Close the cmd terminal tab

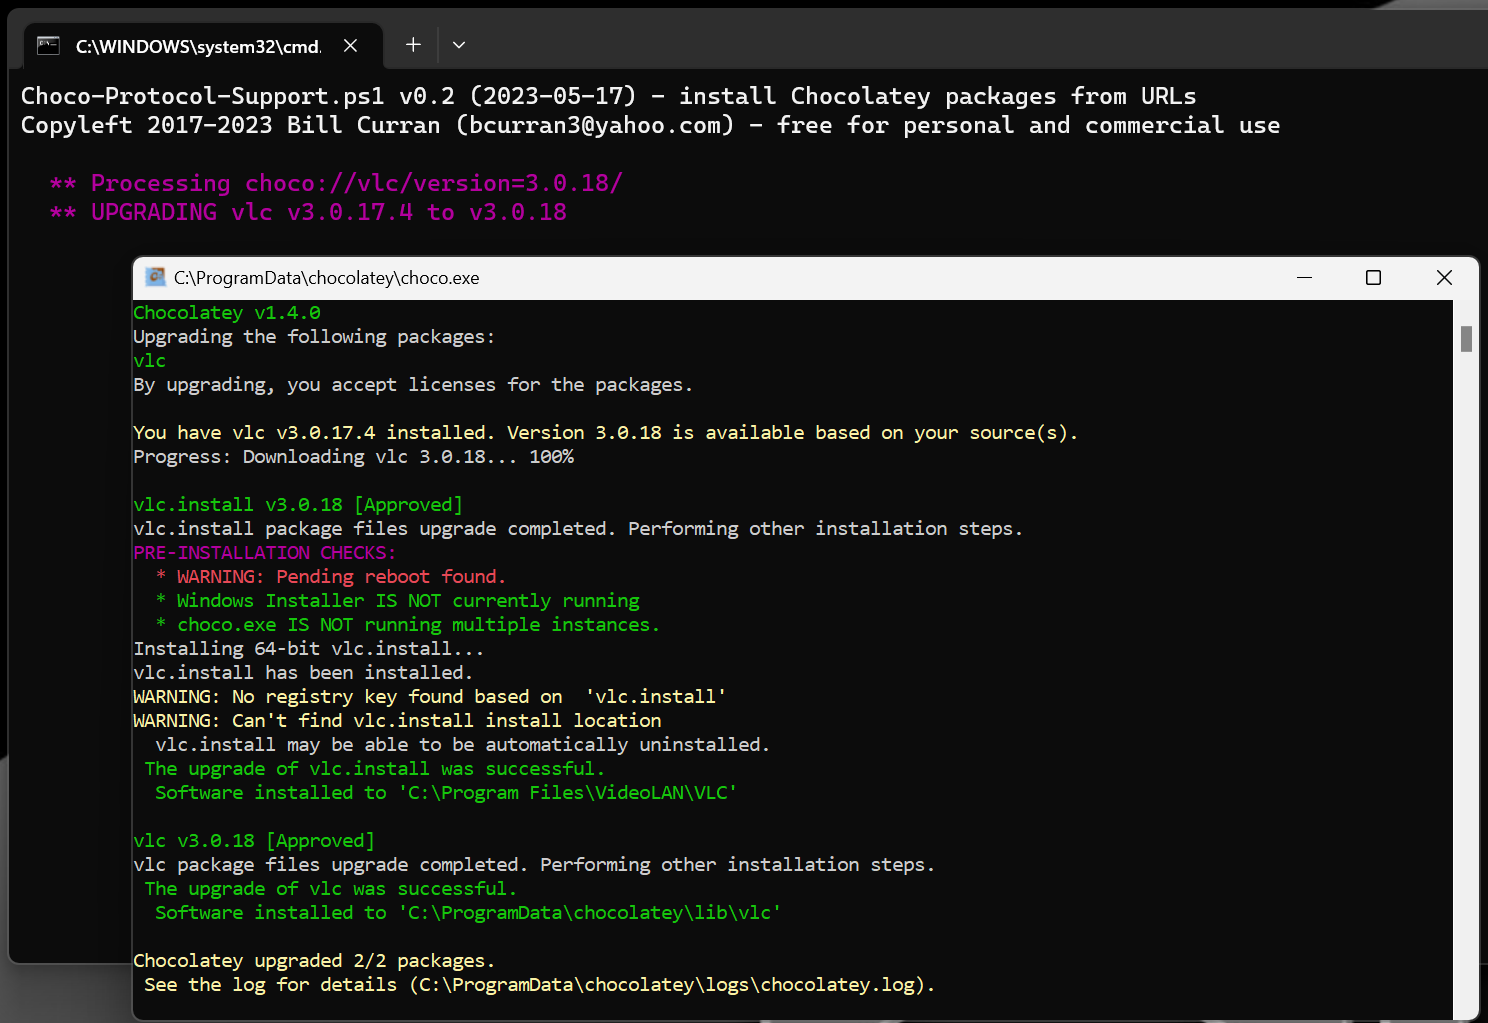click(350, 45)
